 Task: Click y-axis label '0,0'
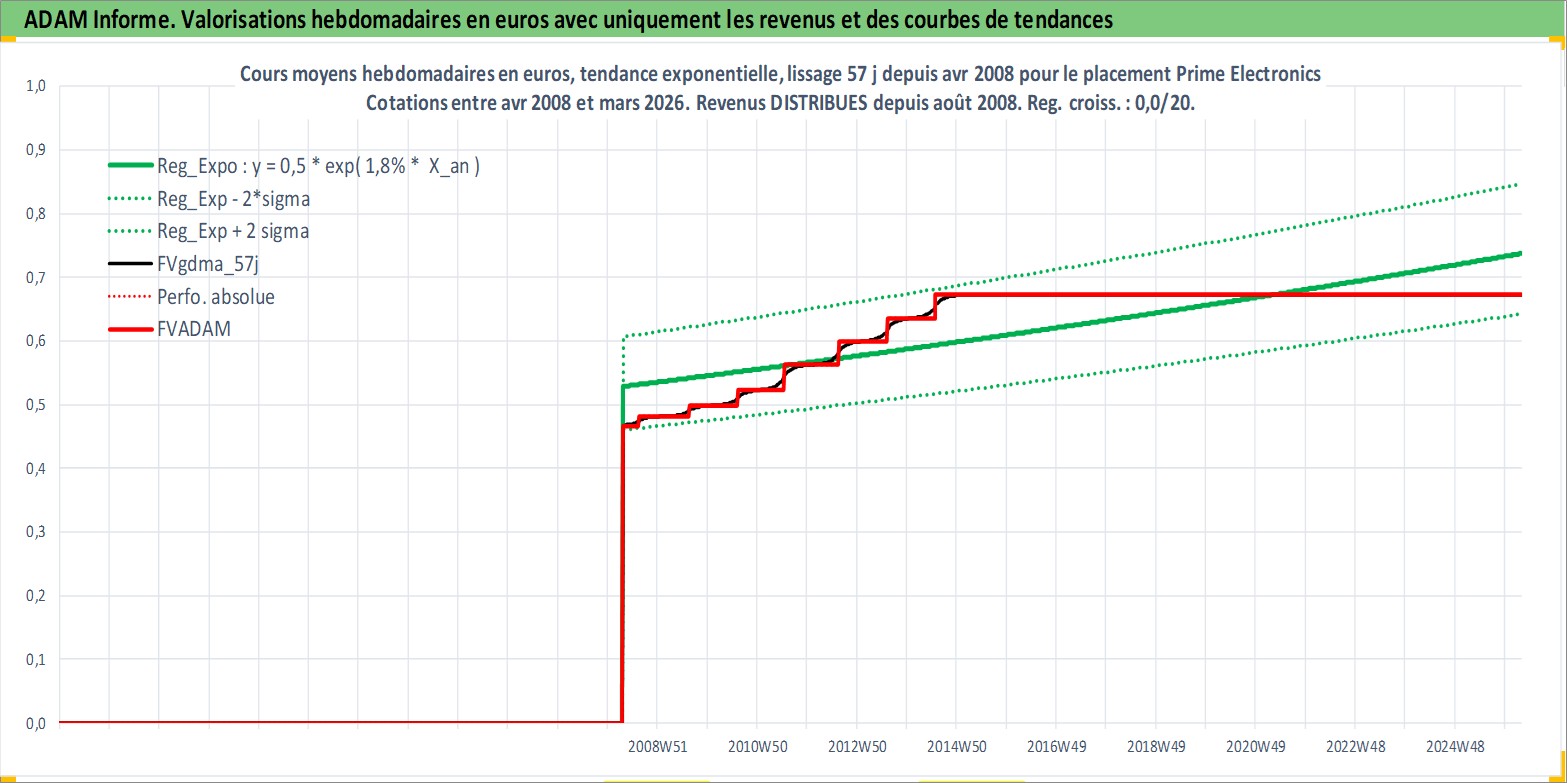[x=37, y=723]
